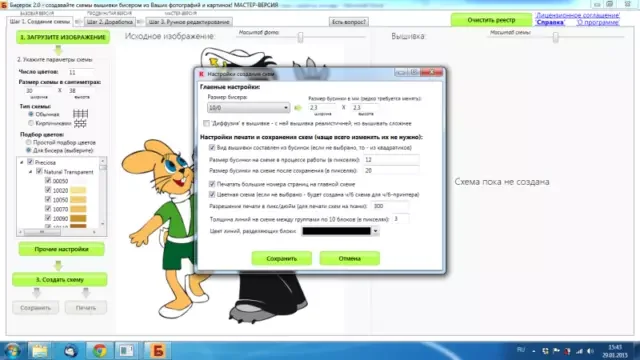Click the left panel Сохранить button
This screenshot has width=640, height=360.
pos(36,308)
